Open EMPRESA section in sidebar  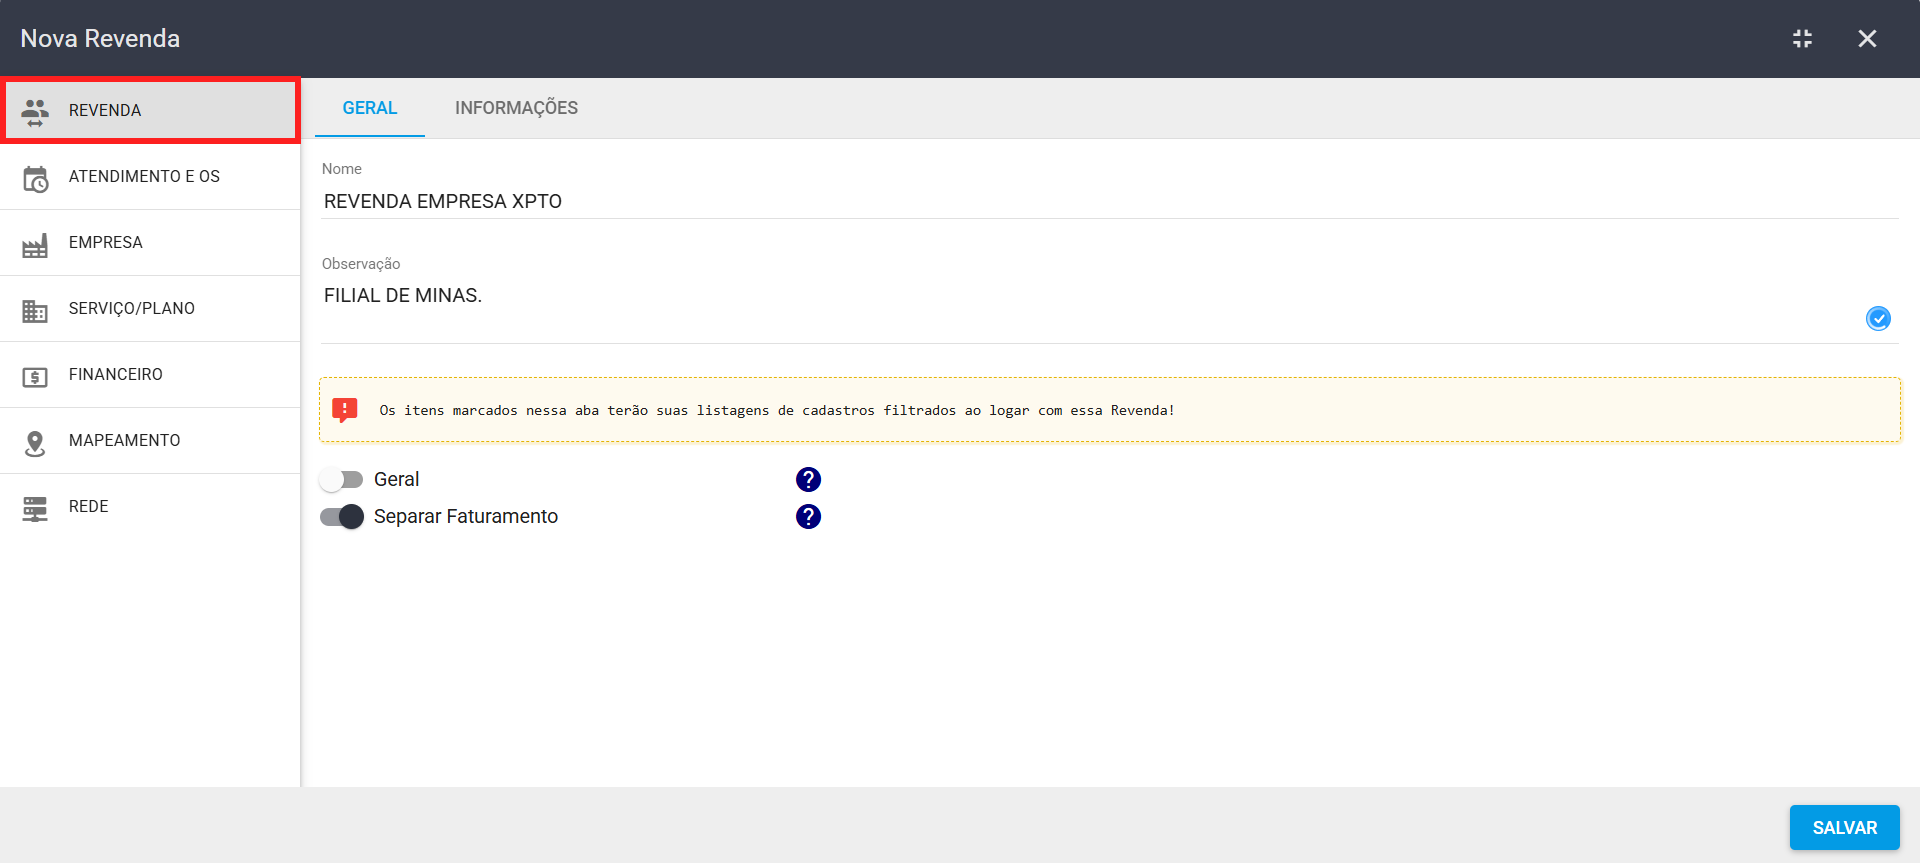pos(150,242)
